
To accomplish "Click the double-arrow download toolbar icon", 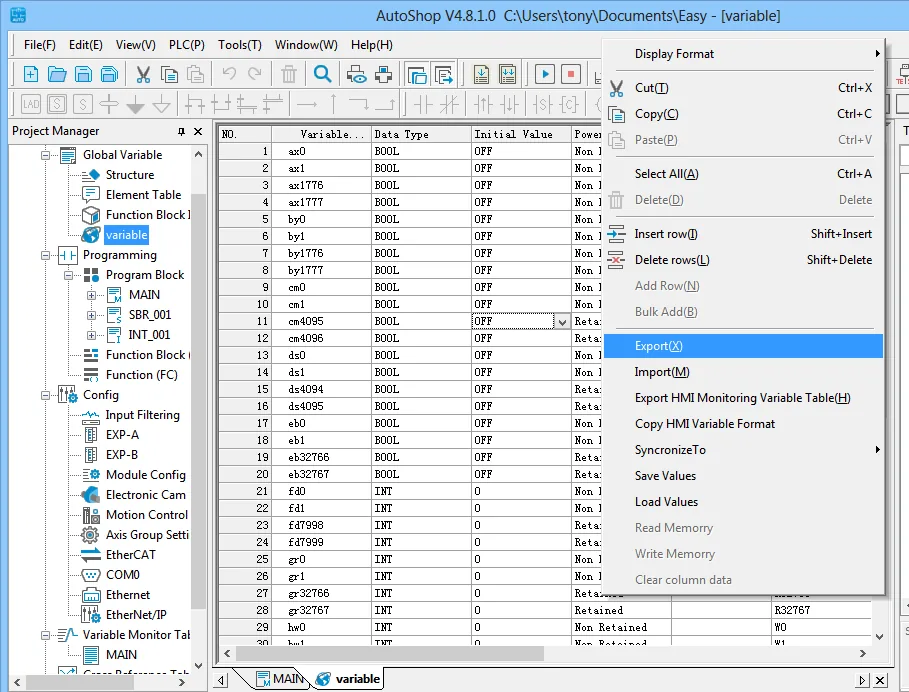I will (507, 74).
